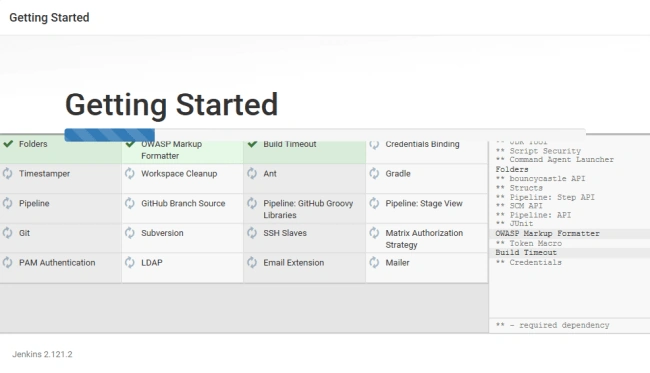Screen dimensions: 650x373
Task: Select the Build Timeout label in the plugin grid
Action: pyautogui.click(x=290, y=144)
